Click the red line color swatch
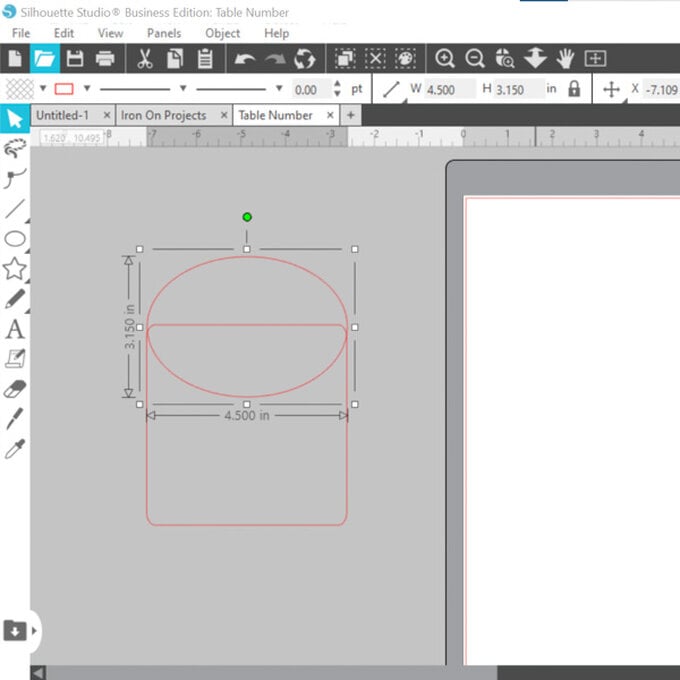 coord(64,89)
